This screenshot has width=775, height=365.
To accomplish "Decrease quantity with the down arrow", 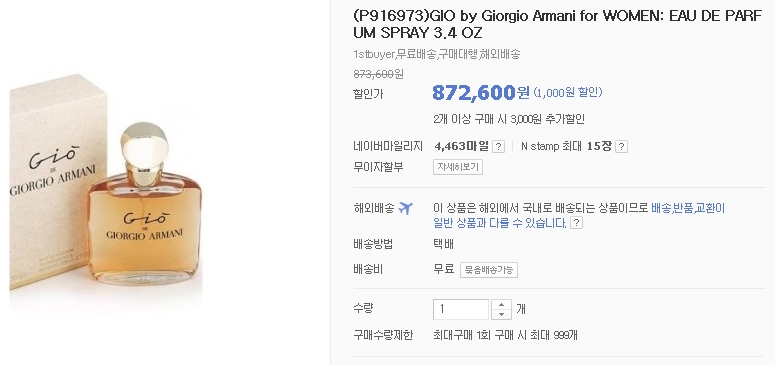I will click(x=502, y=315).
